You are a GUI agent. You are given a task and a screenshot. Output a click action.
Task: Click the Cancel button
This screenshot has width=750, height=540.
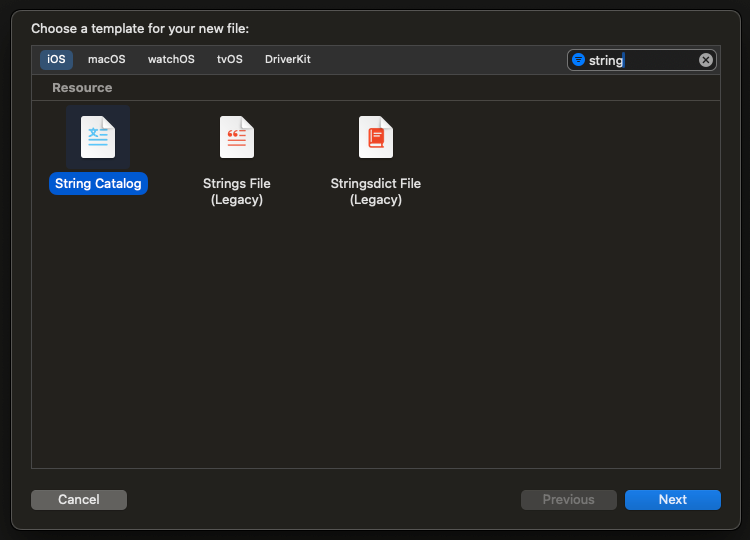[79, 499]
